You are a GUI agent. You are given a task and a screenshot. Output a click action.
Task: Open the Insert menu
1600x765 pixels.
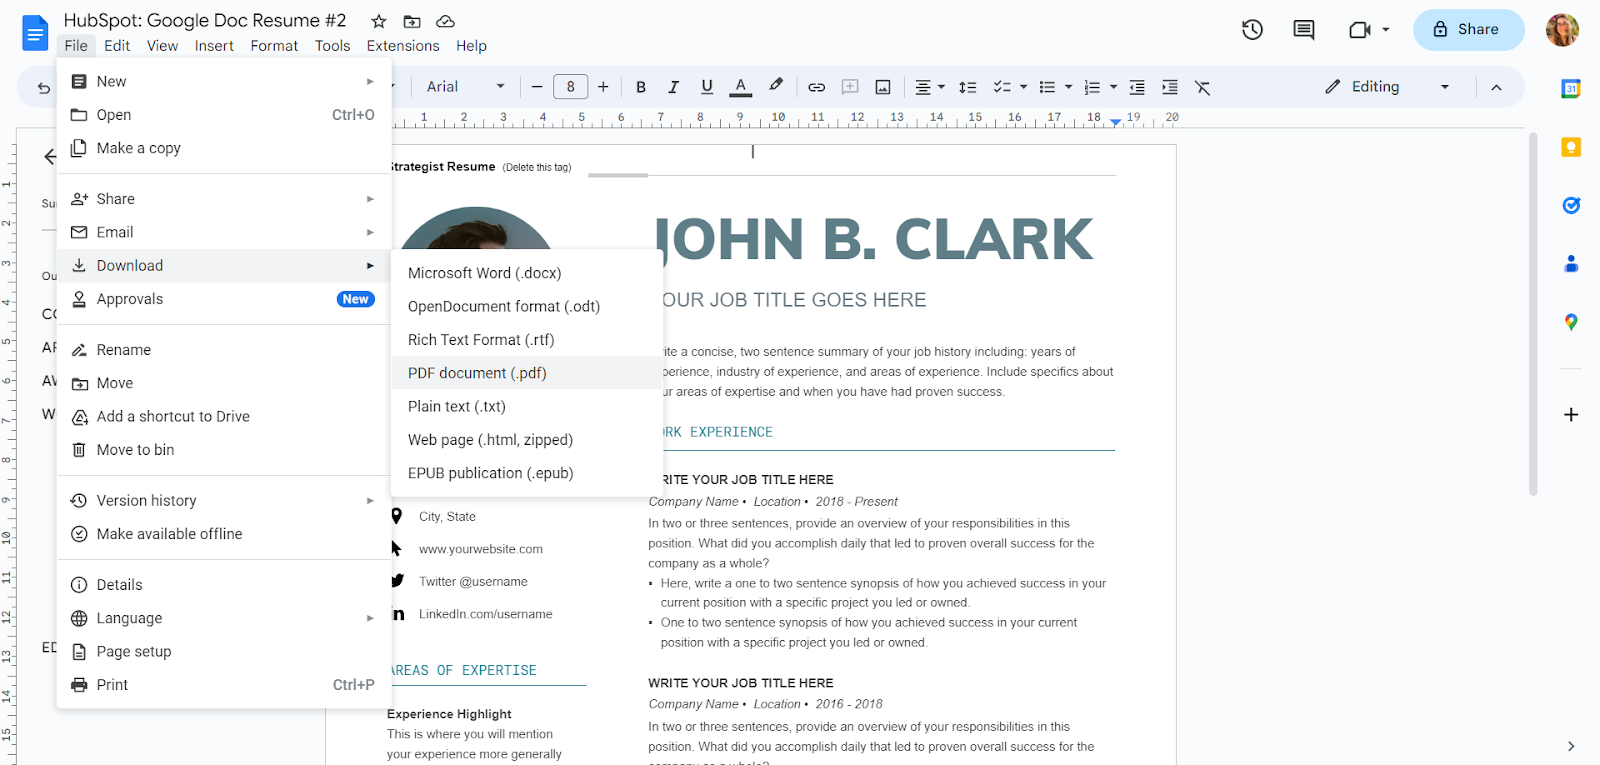point(214,46)
